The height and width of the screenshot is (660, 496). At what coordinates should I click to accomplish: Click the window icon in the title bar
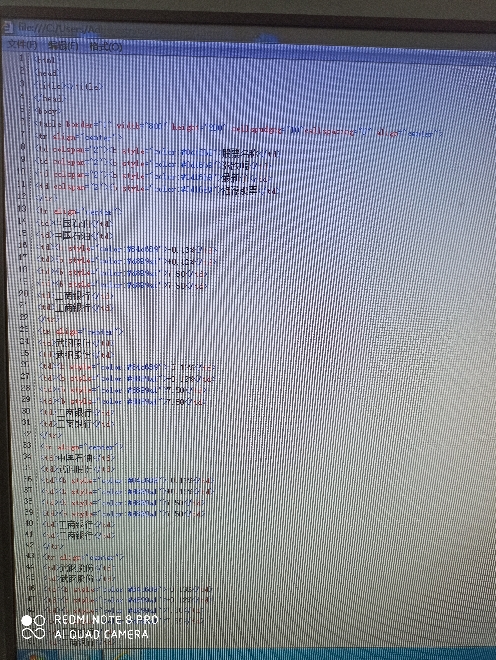point(6,27)
